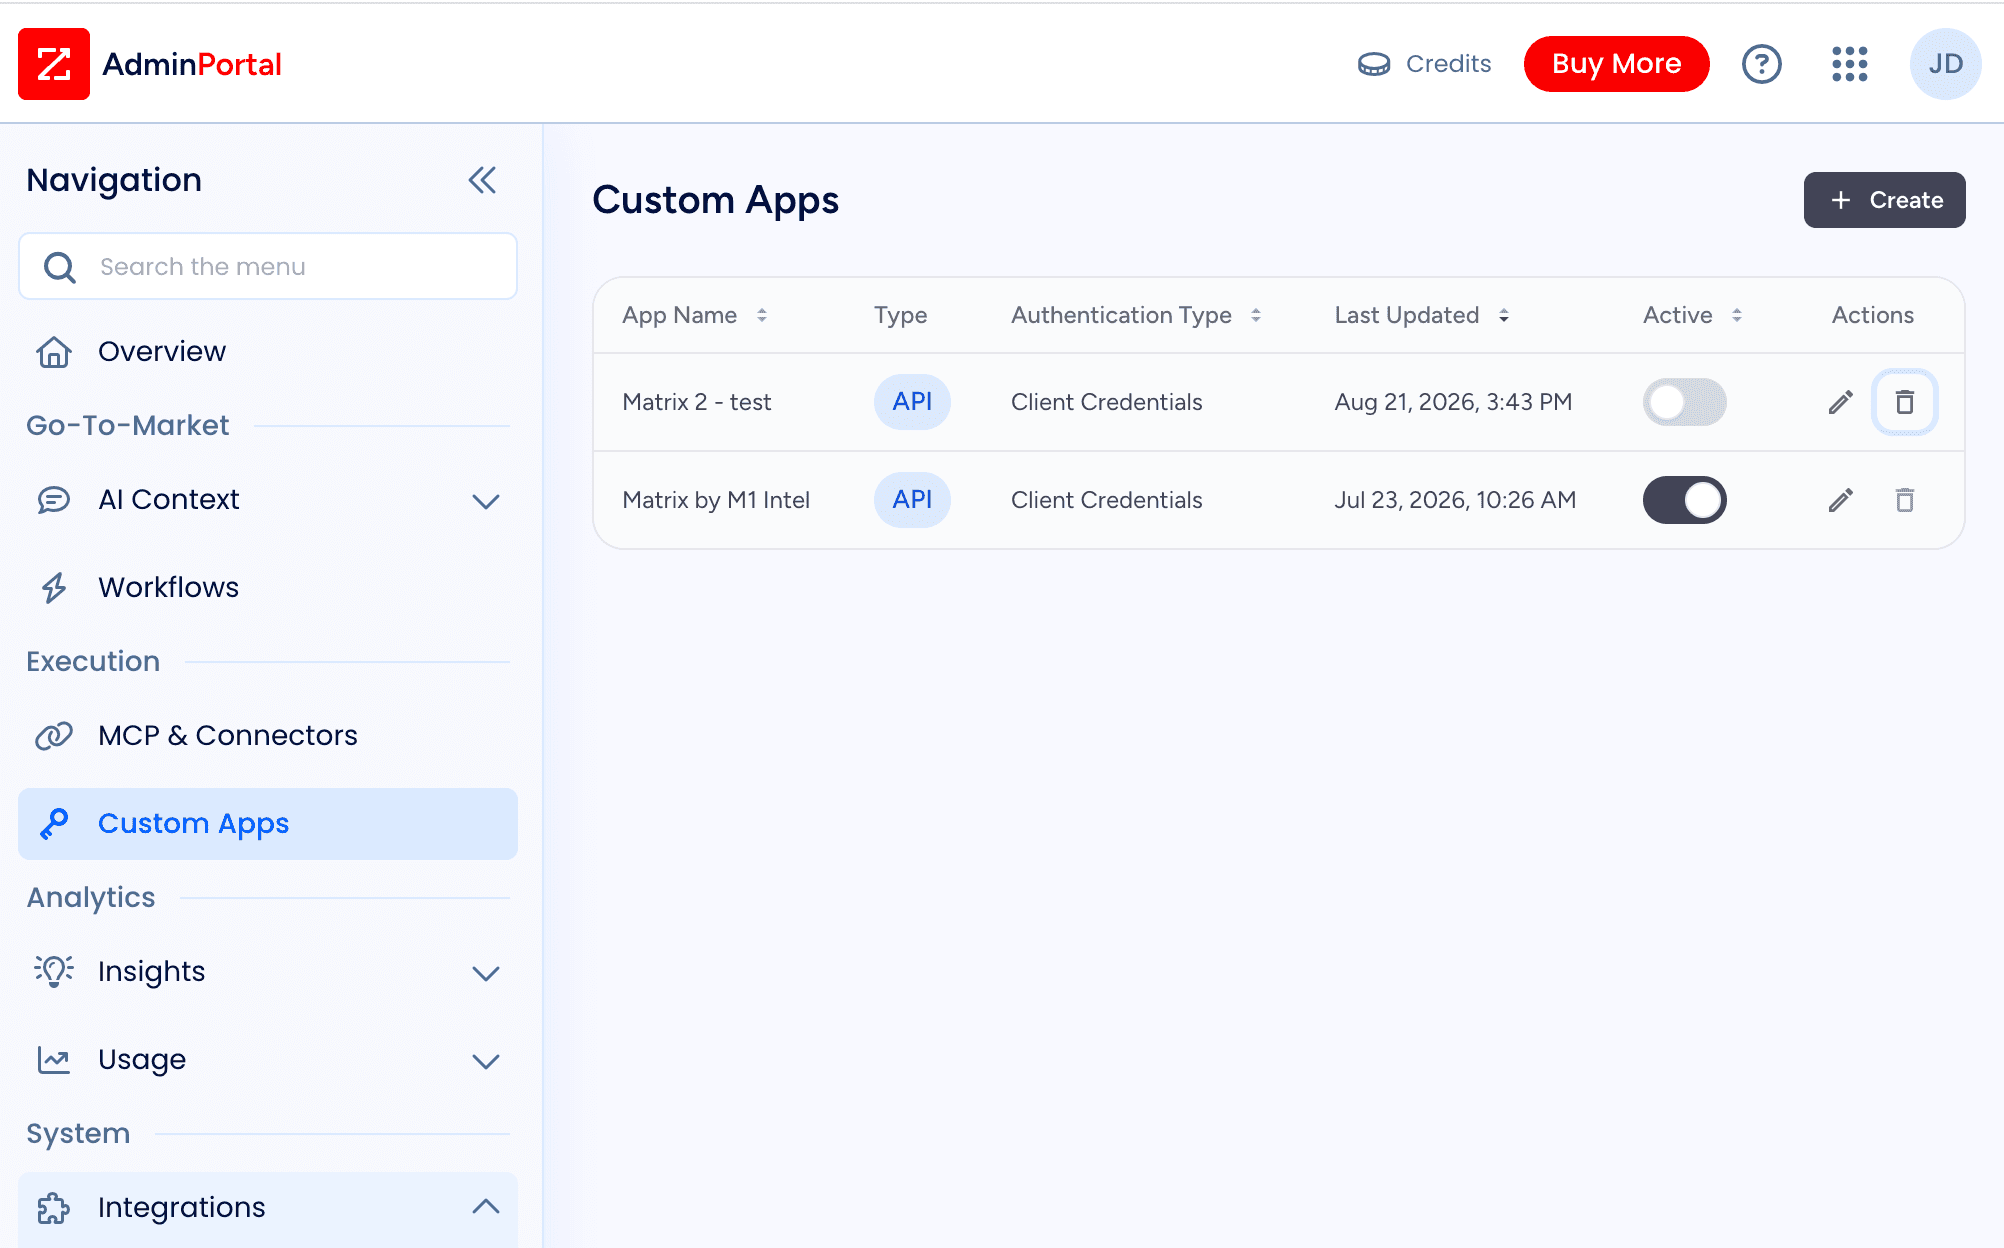Sort table by App Name arrows

762,315
